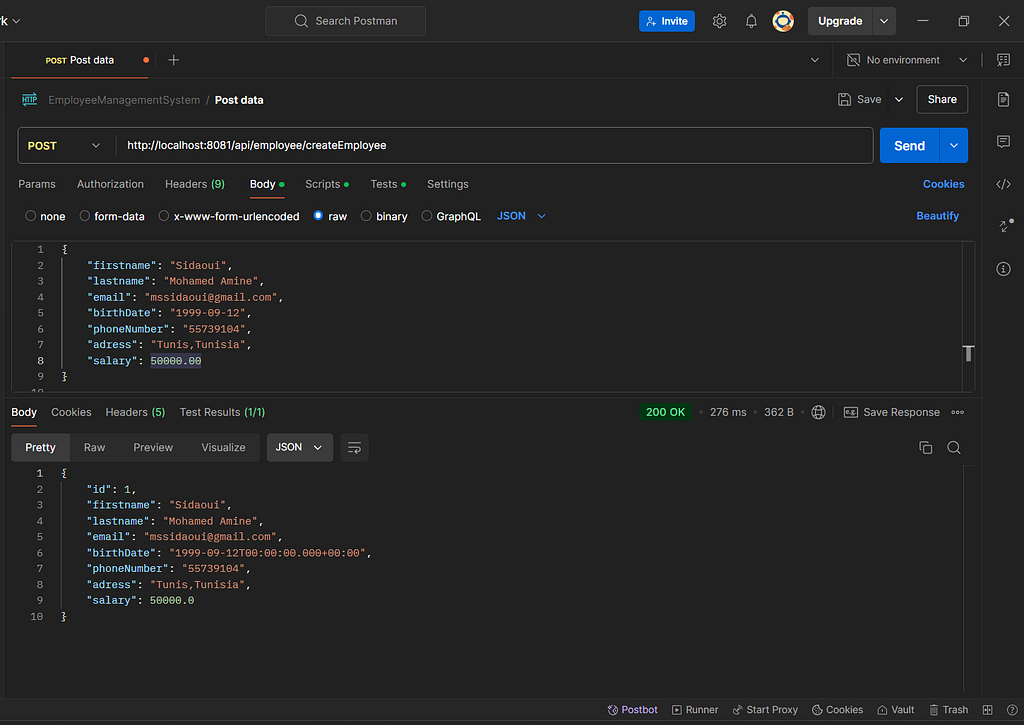Open the Test Results tab
Screen dimensions: 1024x725
[222, 412]
